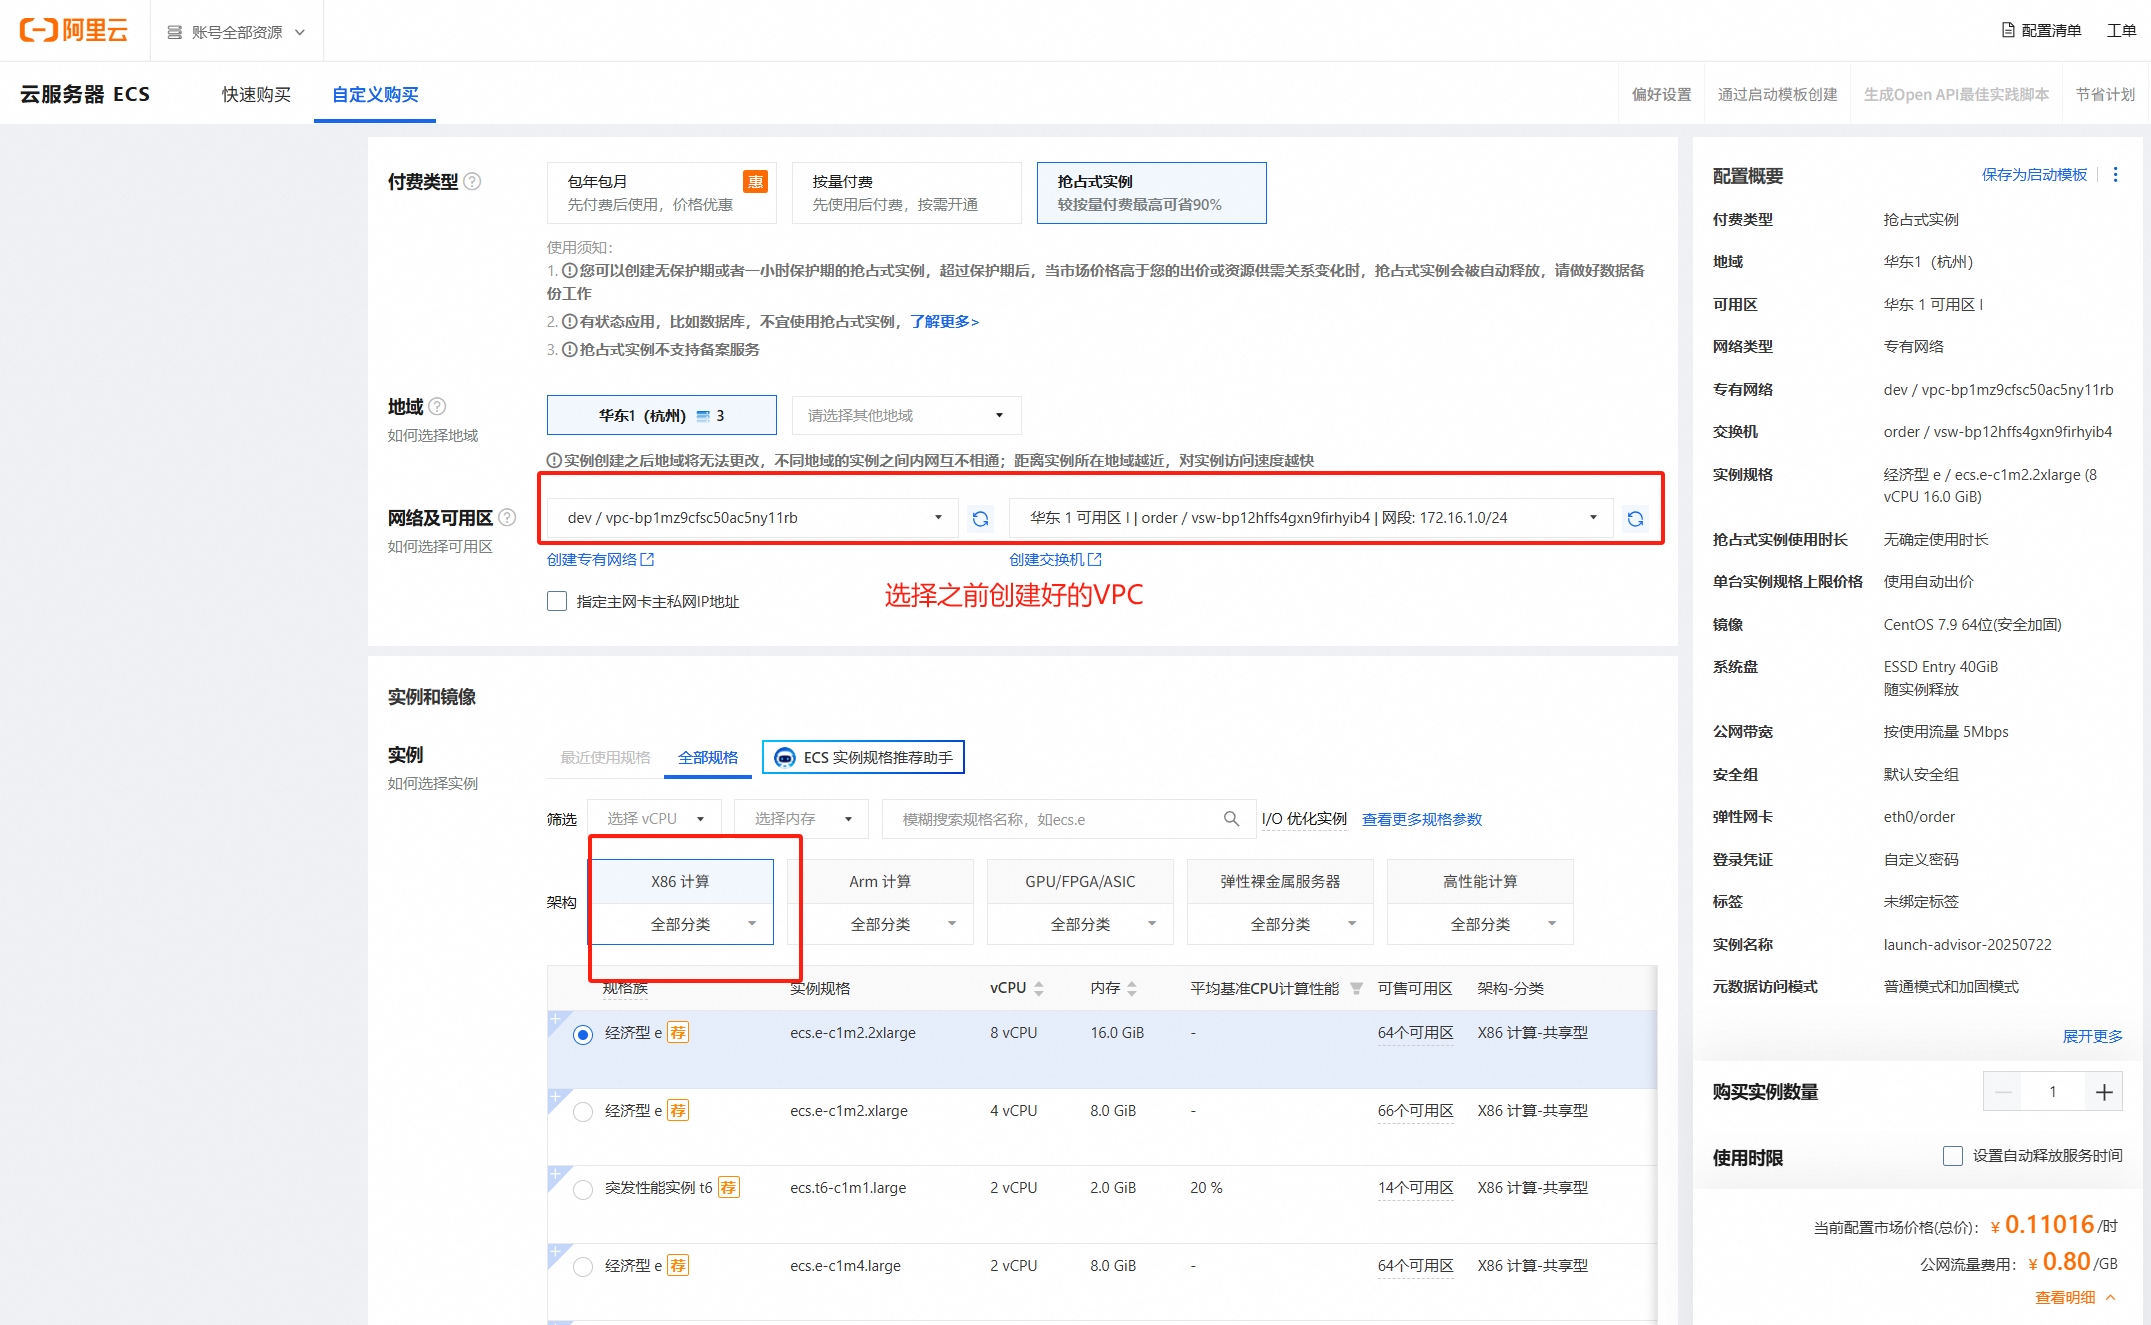Increase purchase quantity with plus button
Image resolution: width=2151 pixels, height=1325 pixels.
2103,1092
